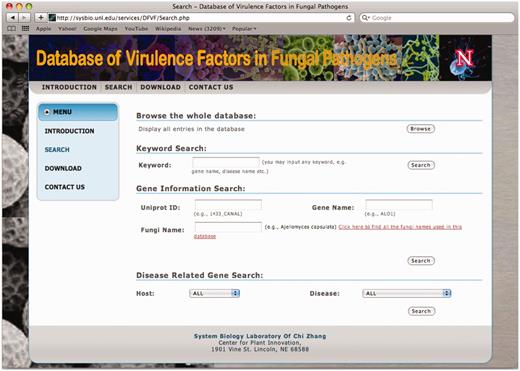
Task: Open CONTACT US from the side menu
Action: (65, 187)
